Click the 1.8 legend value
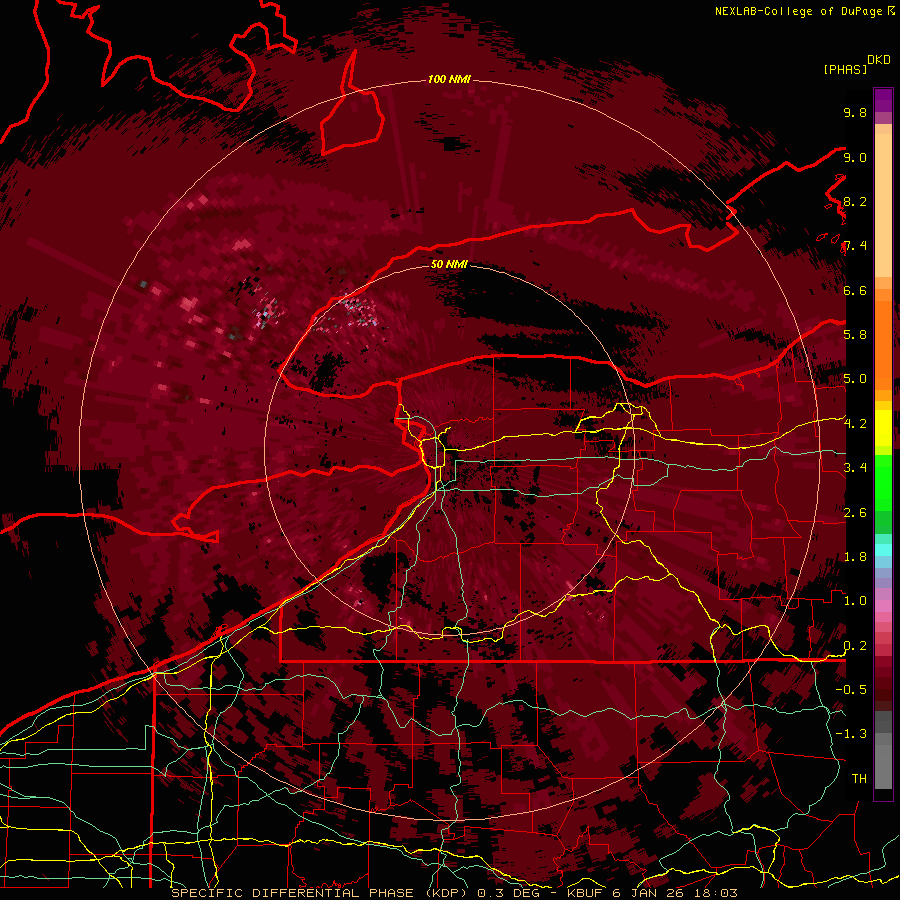The image size is (900, 900). tap(855, 557)
